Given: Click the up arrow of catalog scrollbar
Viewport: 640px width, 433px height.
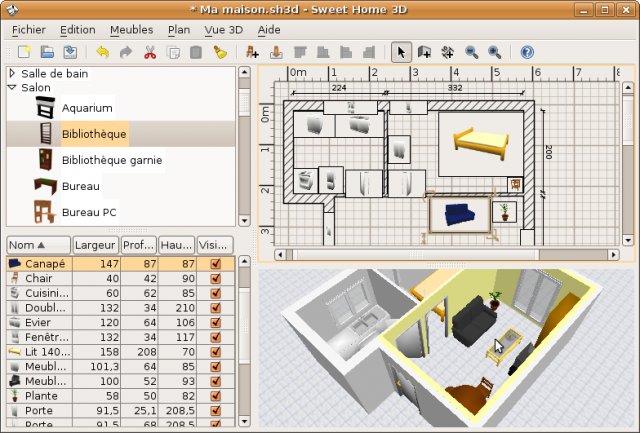Looking at the screenshot, I should 244,72.
